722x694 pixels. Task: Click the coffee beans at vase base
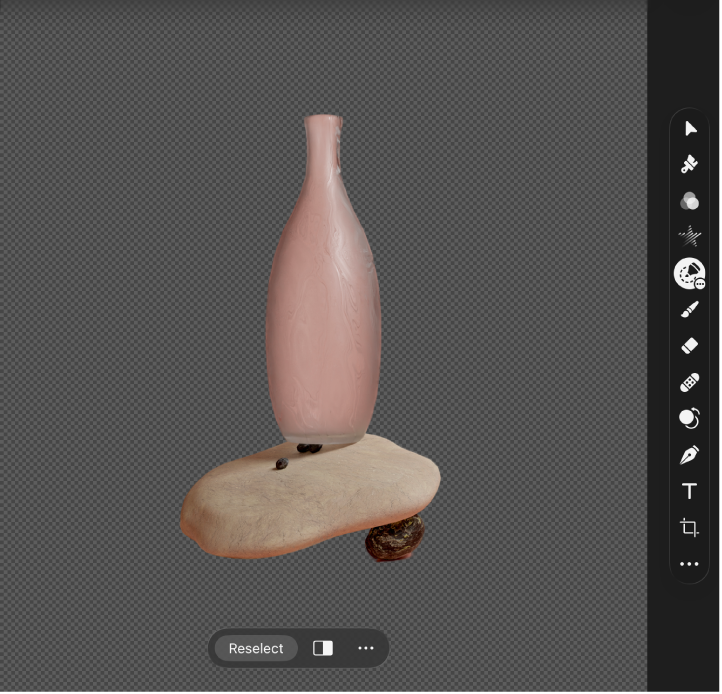pos(309,449)
